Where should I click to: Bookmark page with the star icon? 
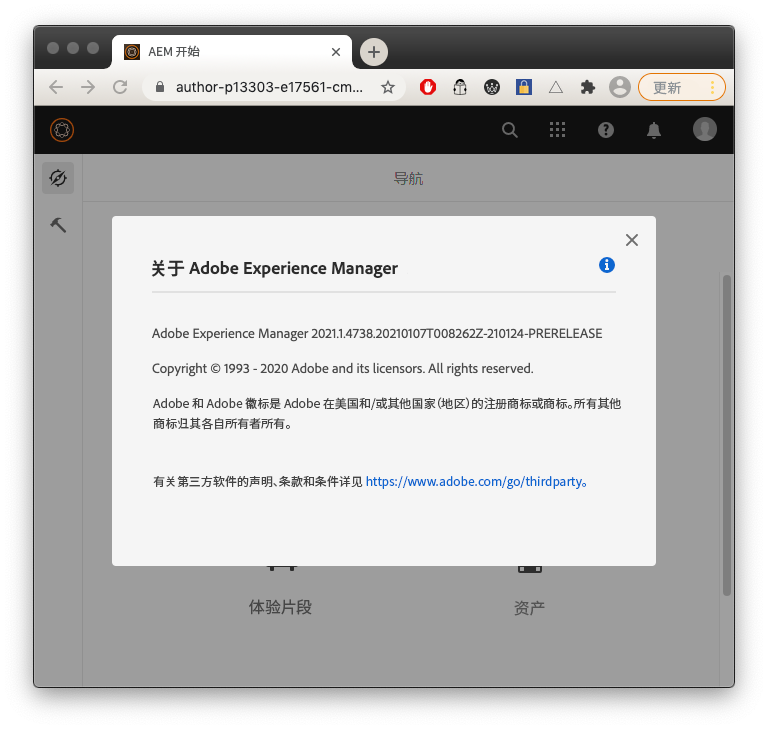pos(388,87)
